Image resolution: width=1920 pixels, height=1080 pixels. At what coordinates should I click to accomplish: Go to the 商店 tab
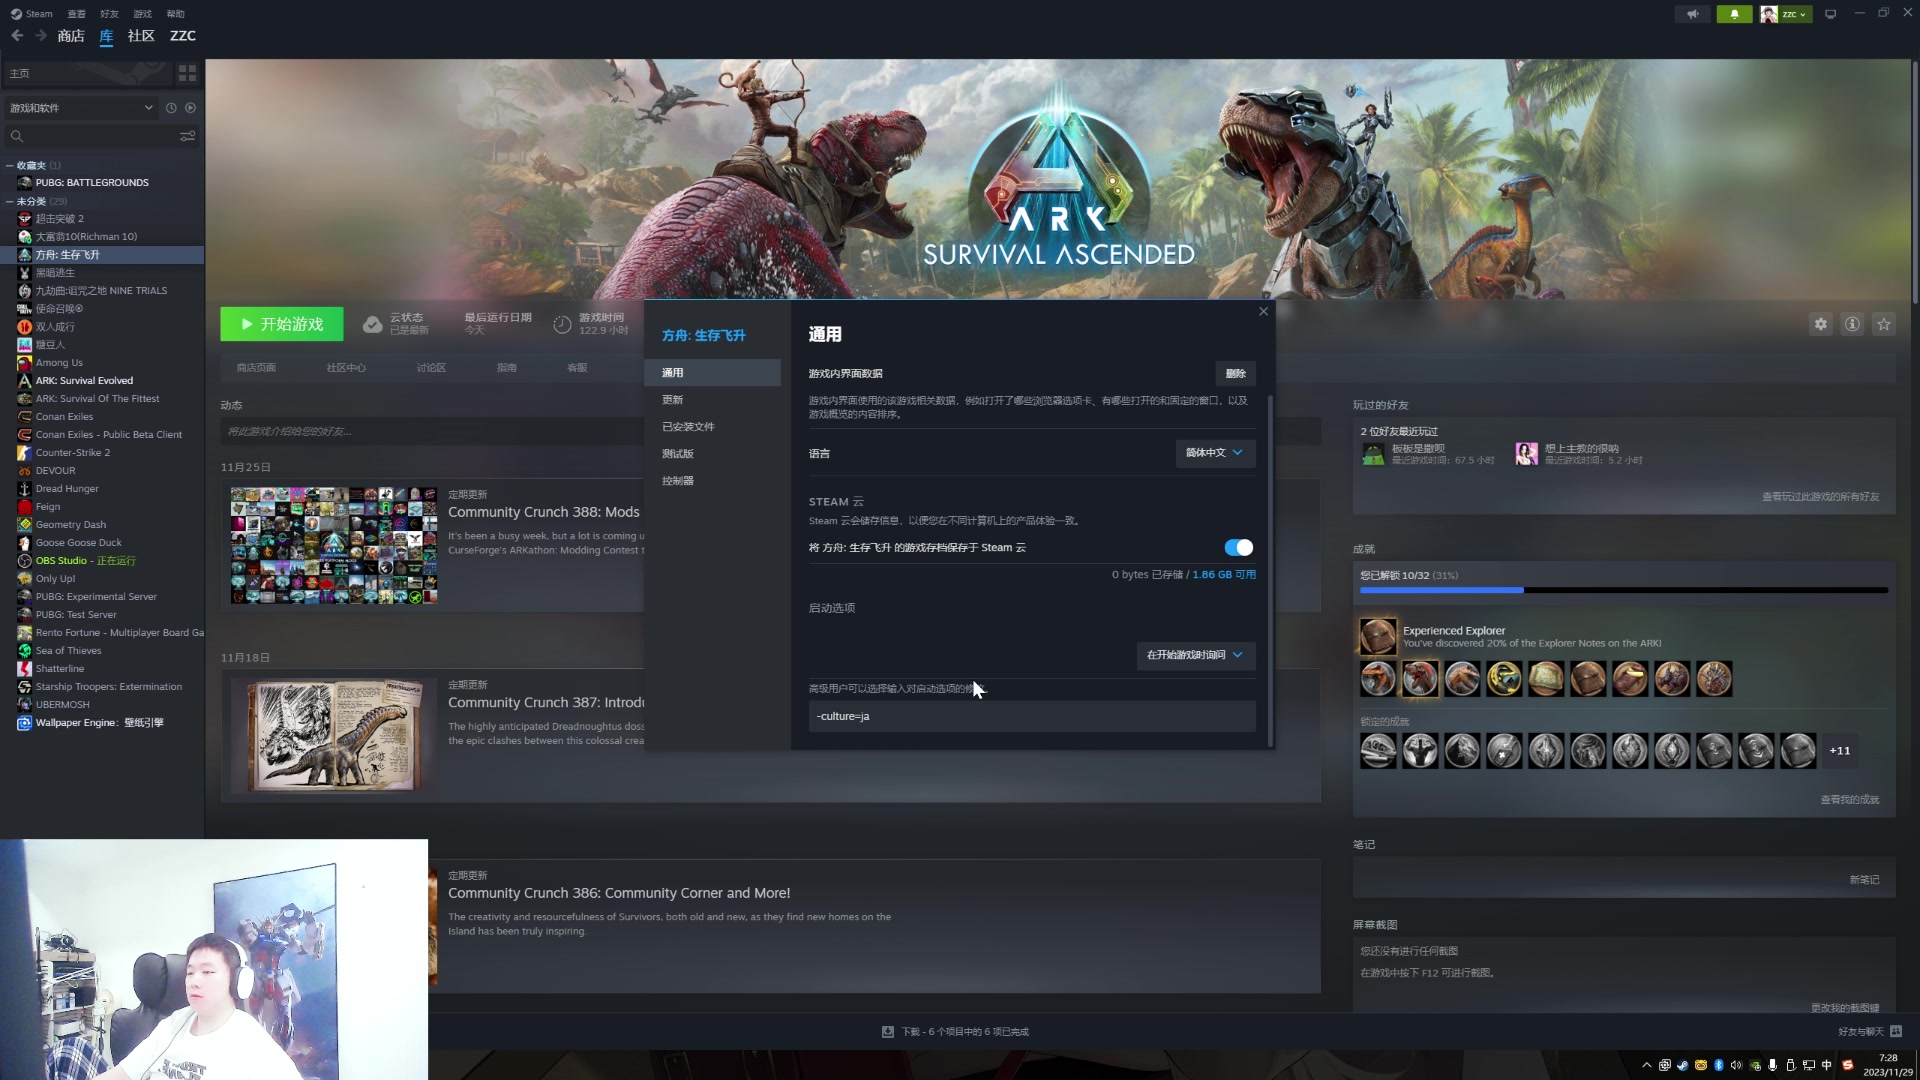(71, 36)
